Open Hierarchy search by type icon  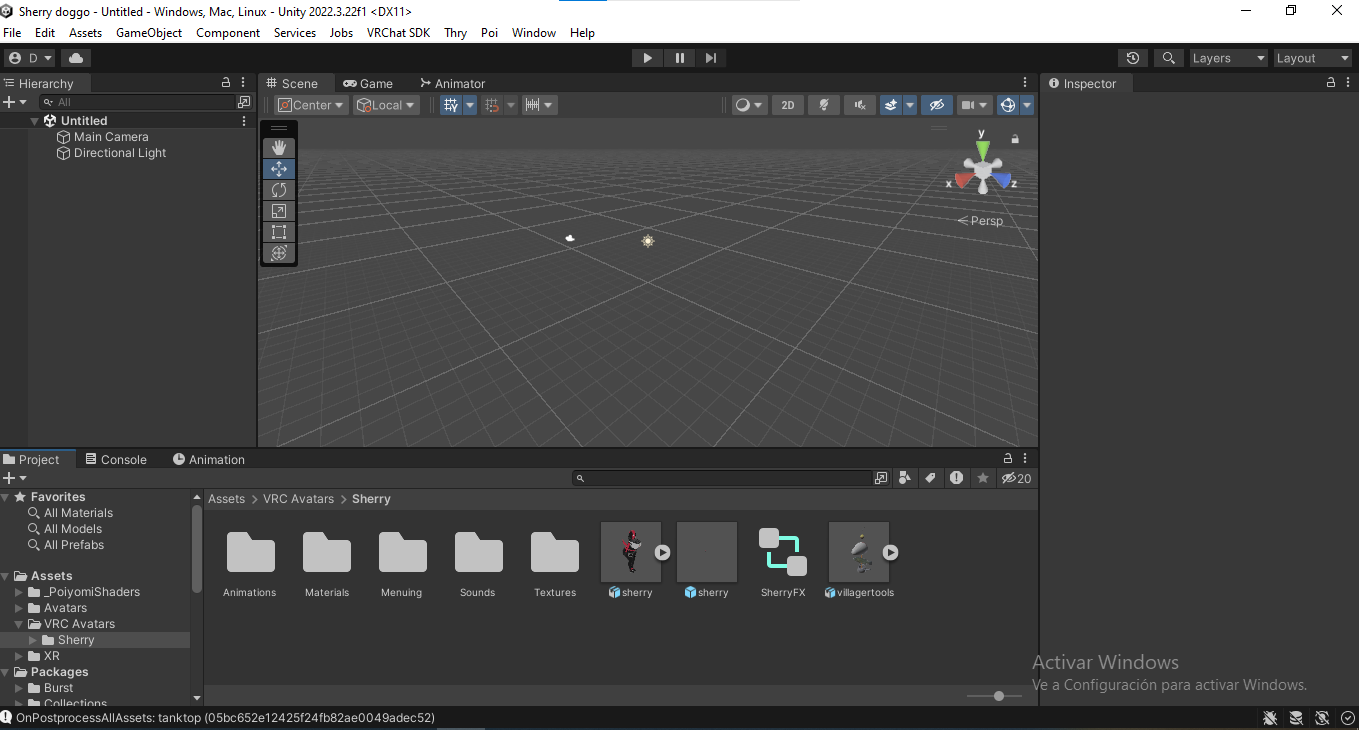(244, 102)
